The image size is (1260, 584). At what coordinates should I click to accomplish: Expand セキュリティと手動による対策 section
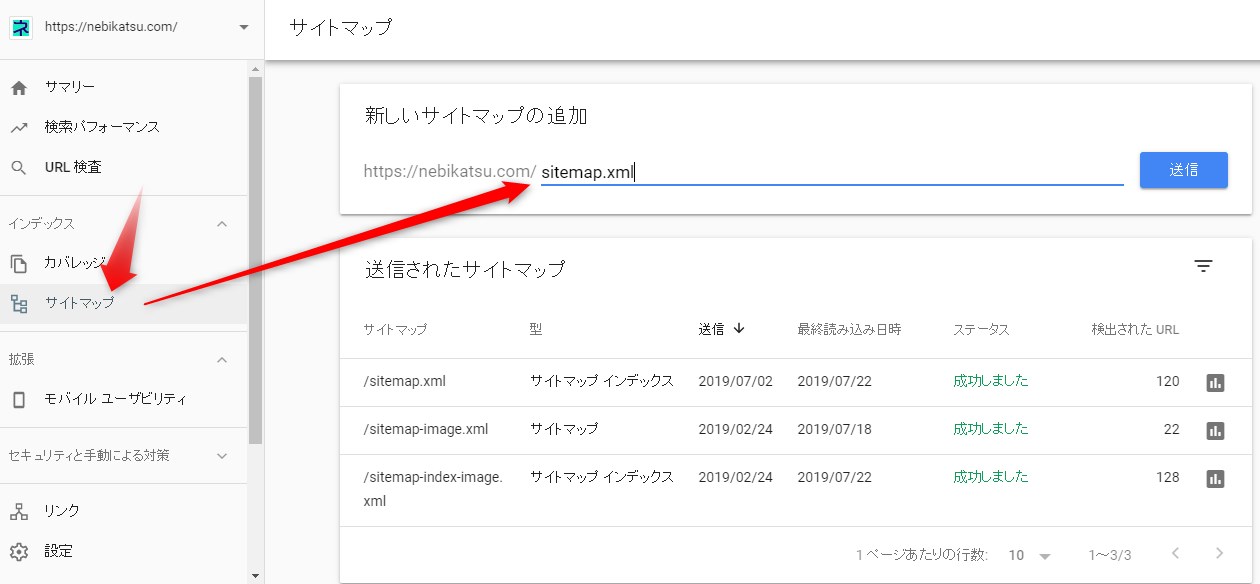pos(222,456)
